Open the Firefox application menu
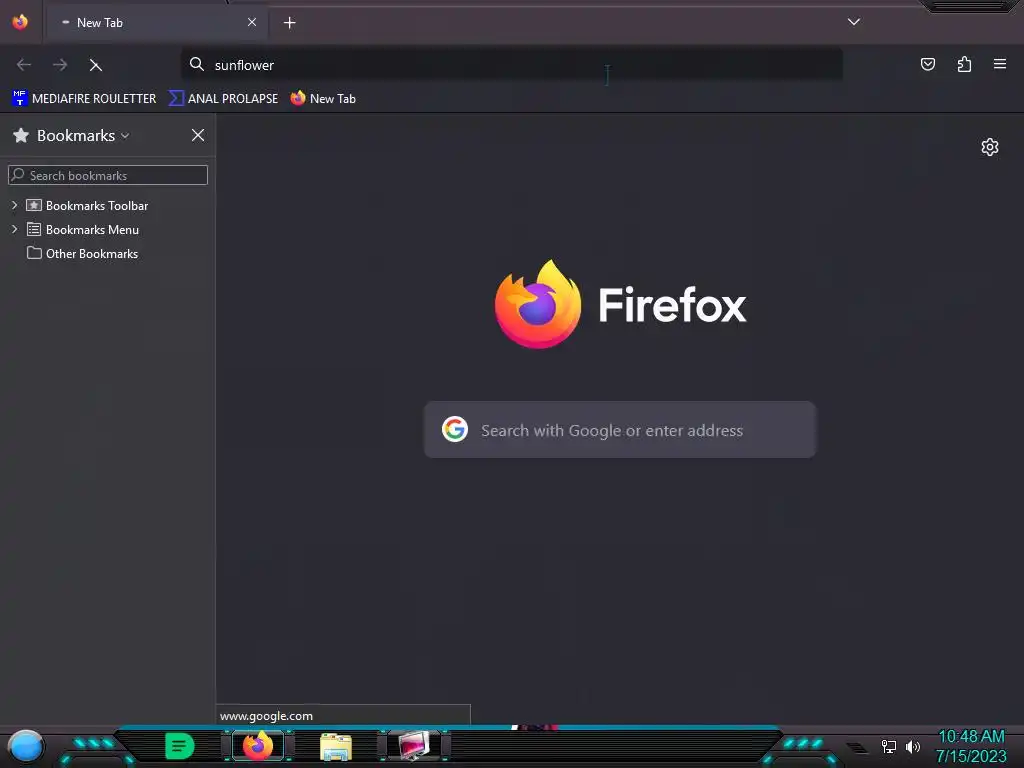The height and width of the screenshot is (768, 1024). tap(999, 64)
